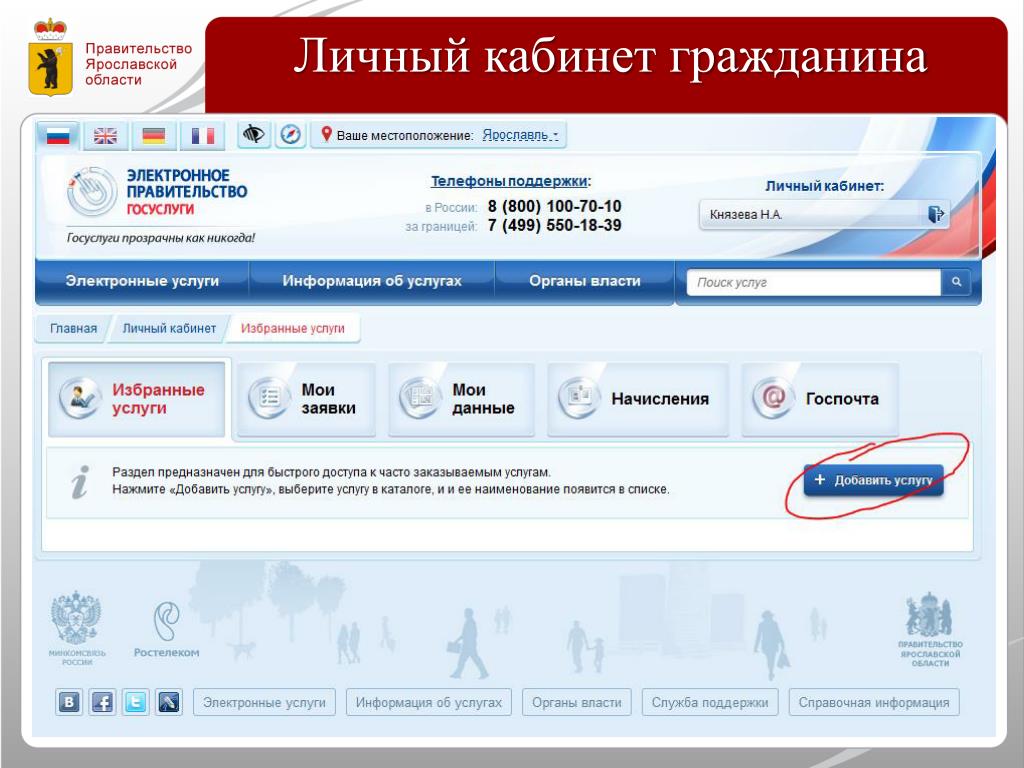
Task: Switch to the Мои заявки tab
Action: [306, 399]
